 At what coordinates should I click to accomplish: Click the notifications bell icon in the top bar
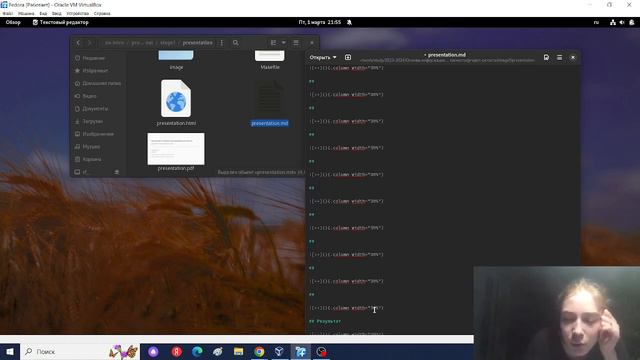(x=349, y=22)
